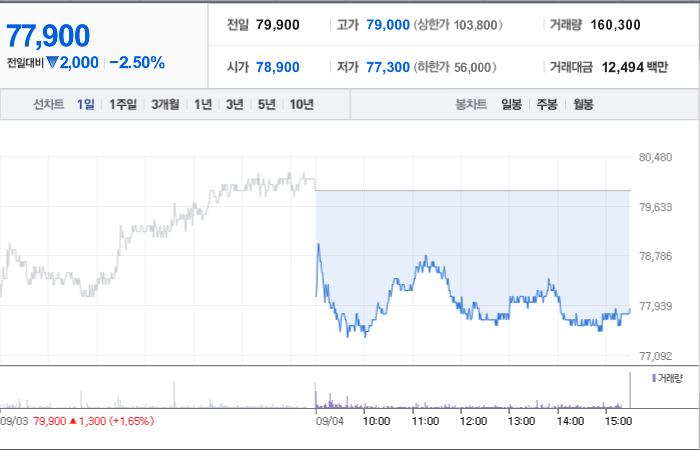Click the down triangle next to 전일대비
The width and height of the screenshot is (700, 450).
[x=52, y=63]
